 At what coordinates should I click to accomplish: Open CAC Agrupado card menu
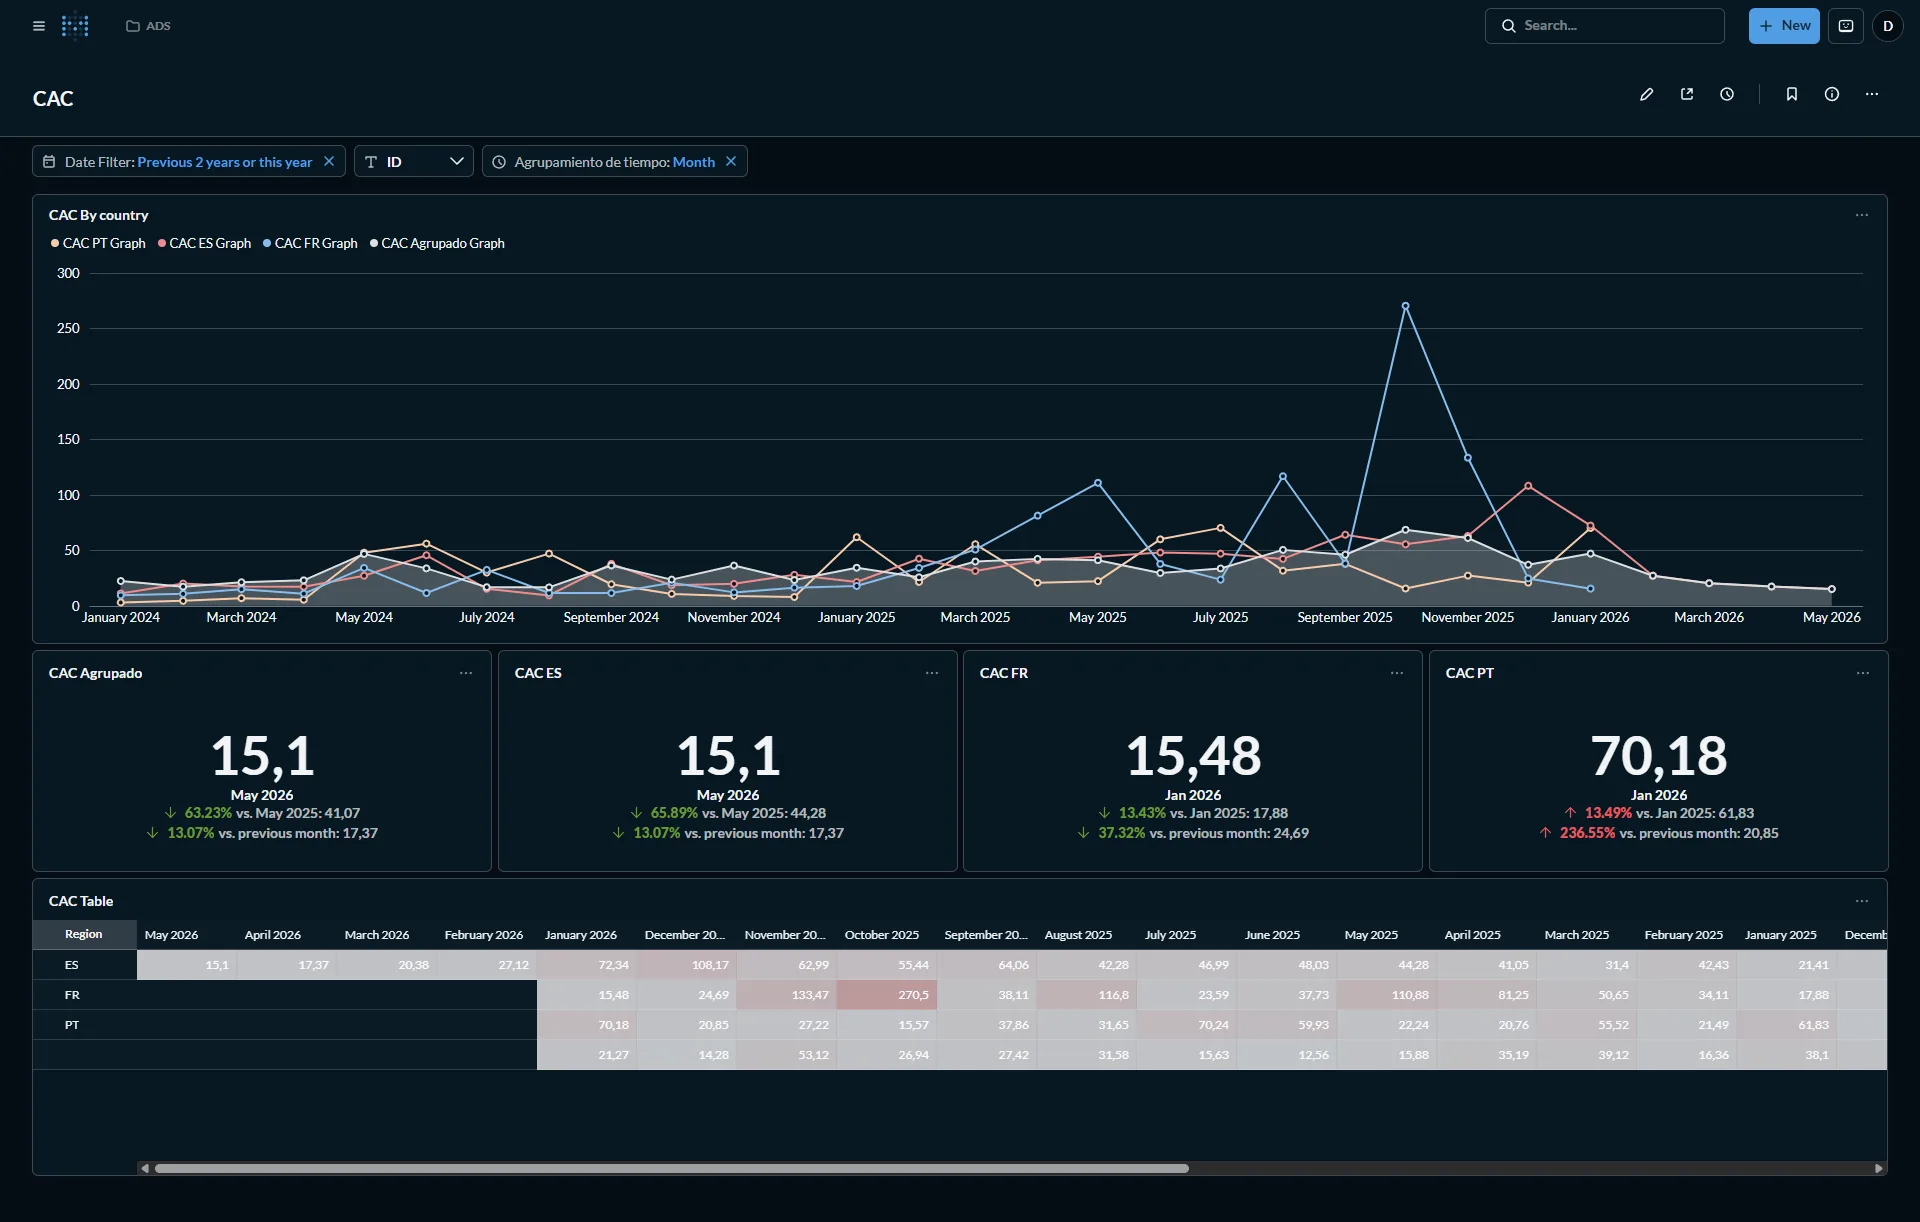pyautogui.click(x=466, y=673)
